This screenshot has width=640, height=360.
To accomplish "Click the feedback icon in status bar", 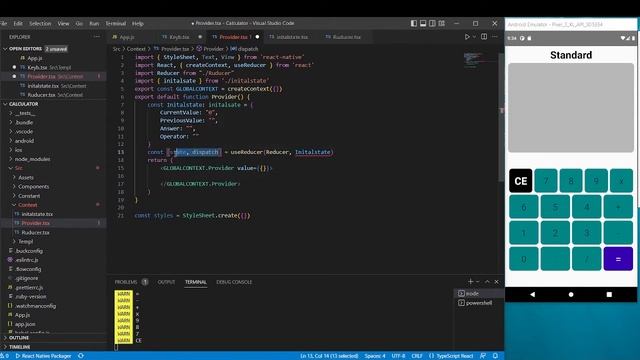I will 483,356.
